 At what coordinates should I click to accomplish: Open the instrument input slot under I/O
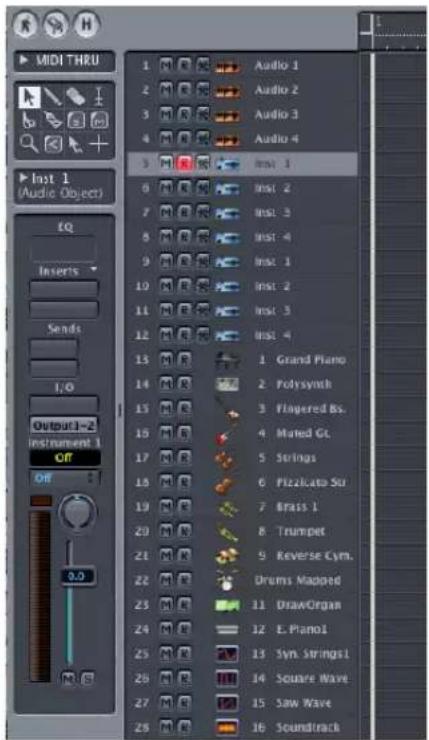pos(64,404)
